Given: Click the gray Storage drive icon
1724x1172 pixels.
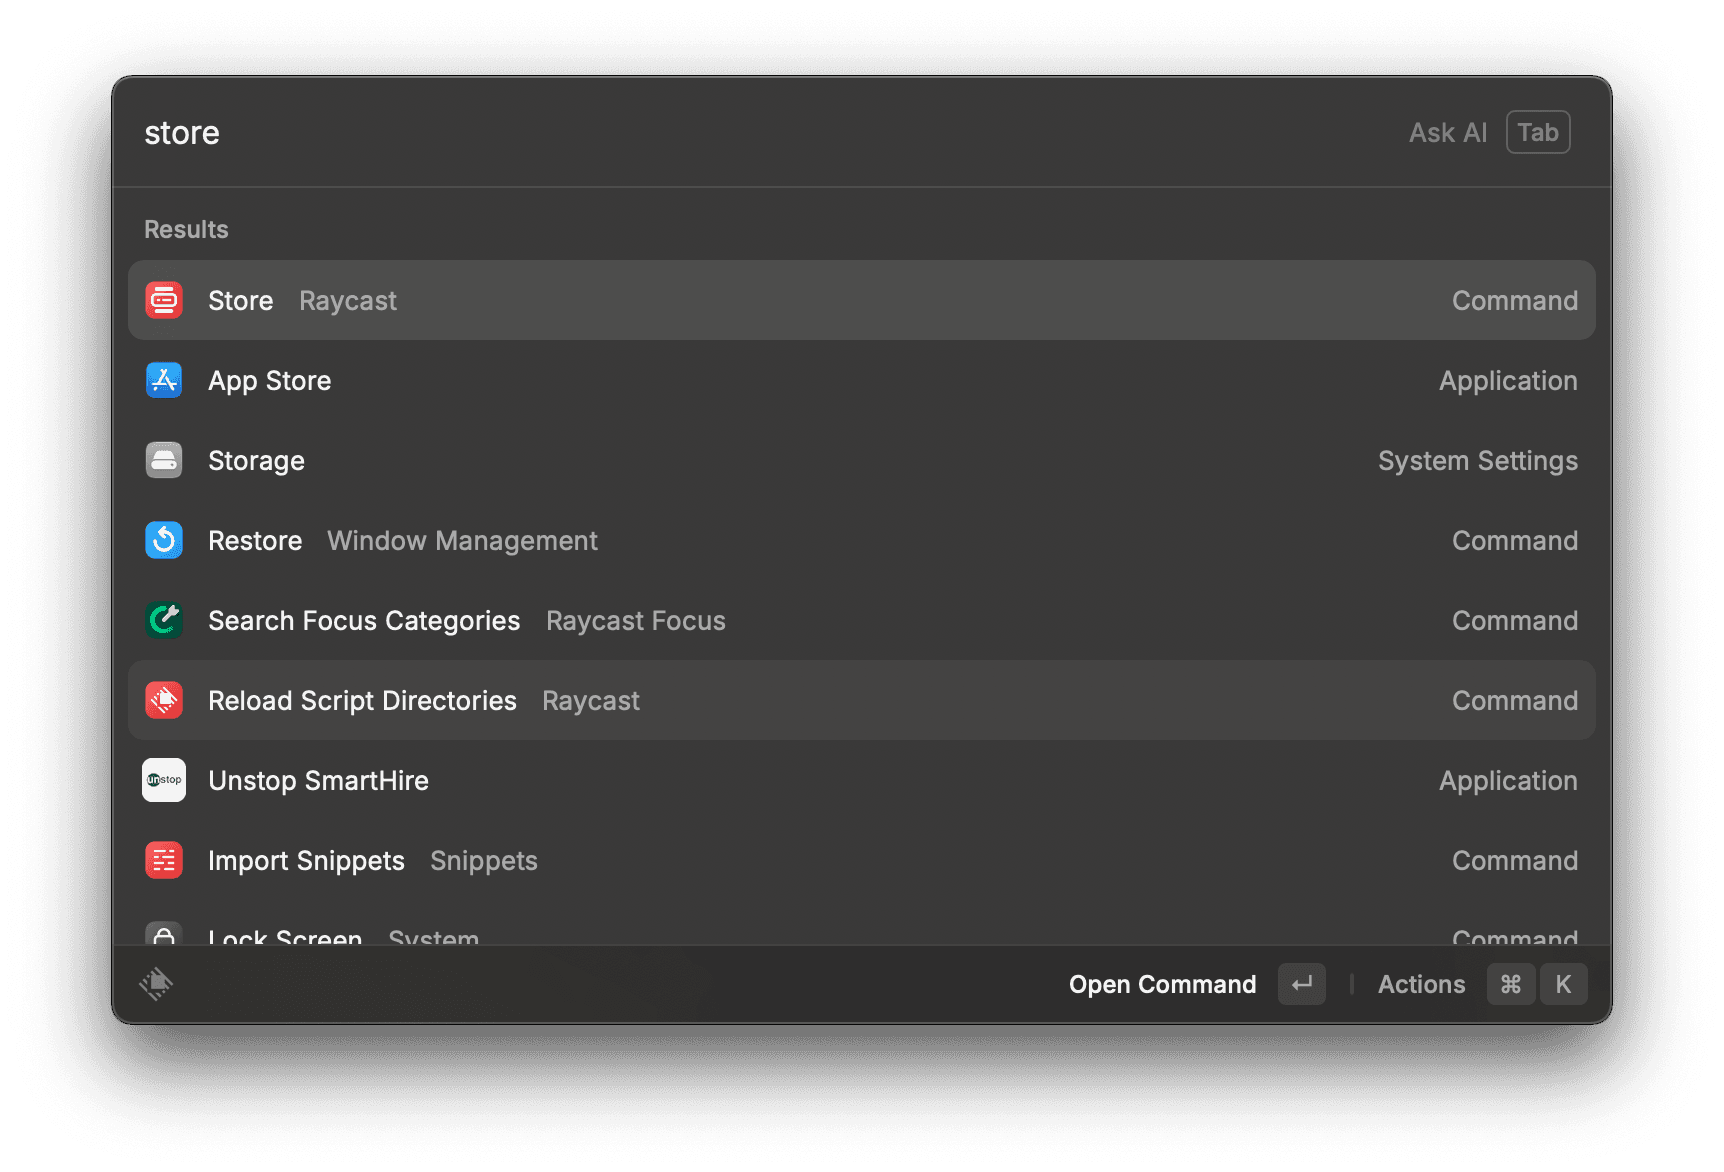Looking at the screenshot, I should pos(164,460).
